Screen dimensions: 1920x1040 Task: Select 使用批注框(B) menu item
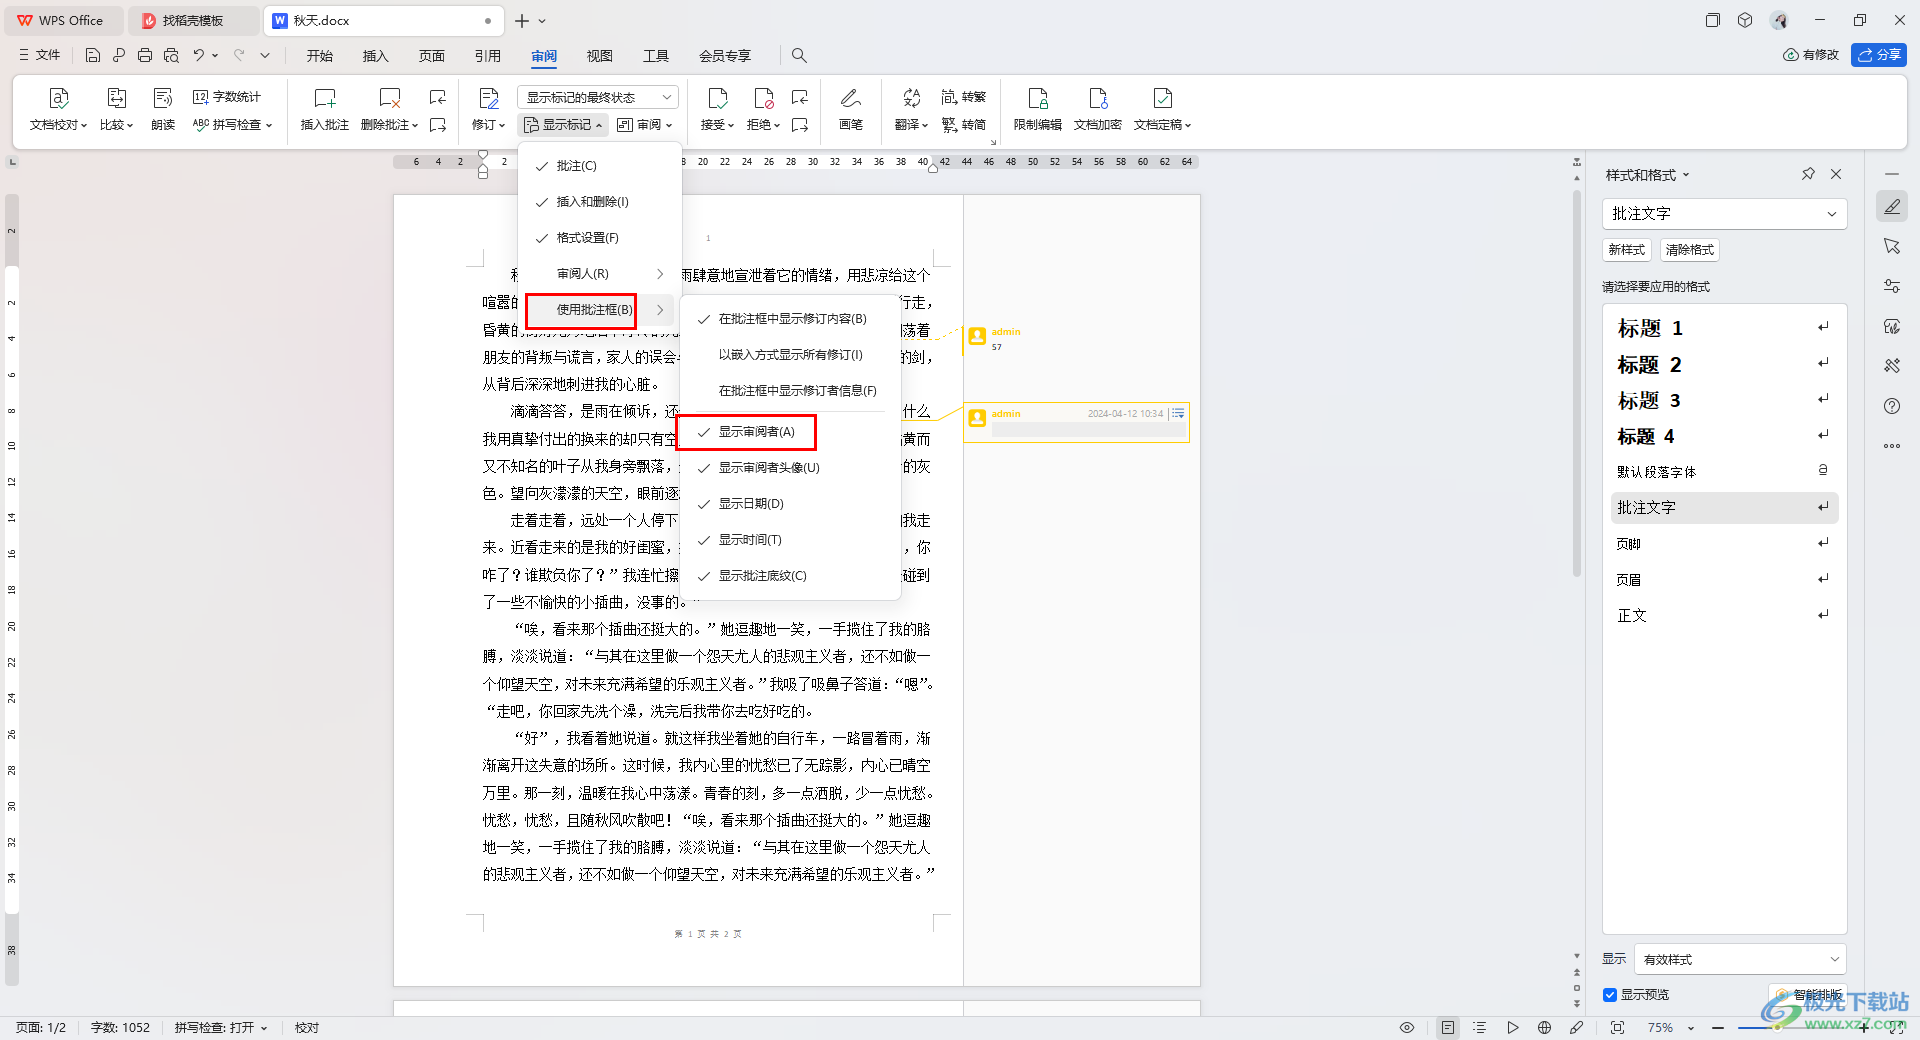click(x=600, y=310)
